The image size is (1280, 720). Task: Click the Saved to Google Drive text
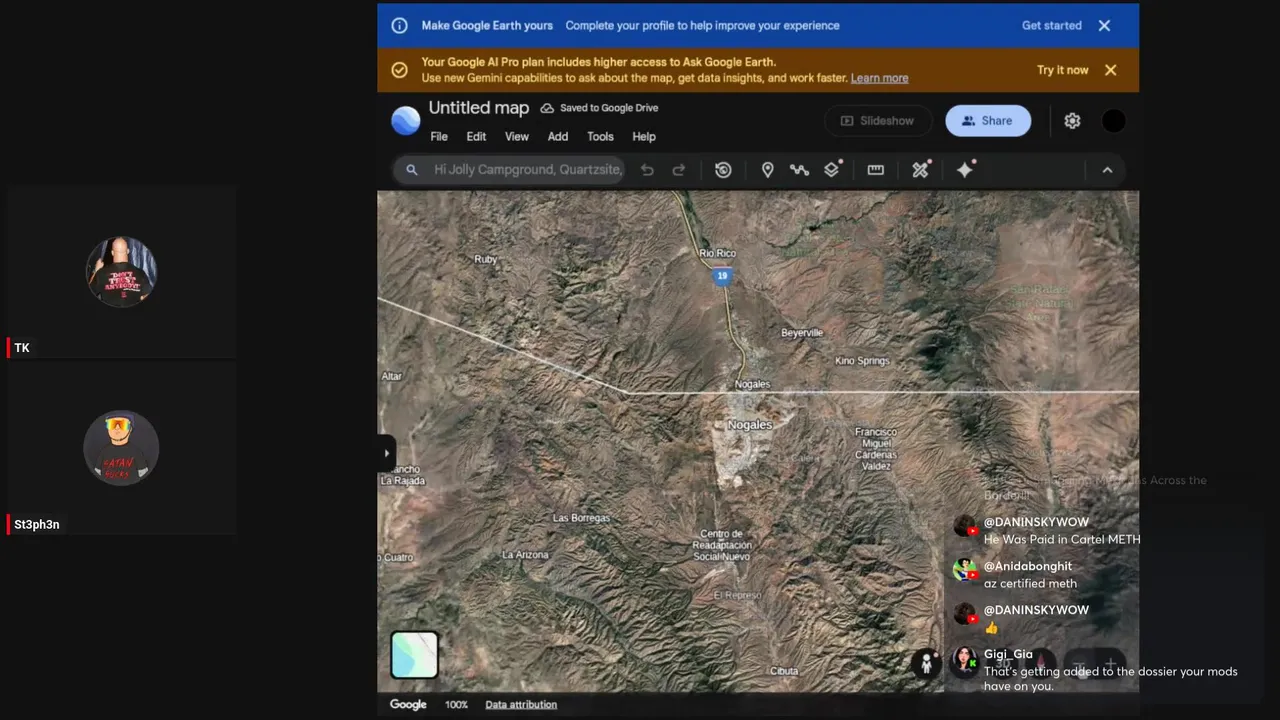[x=609, y=108]
